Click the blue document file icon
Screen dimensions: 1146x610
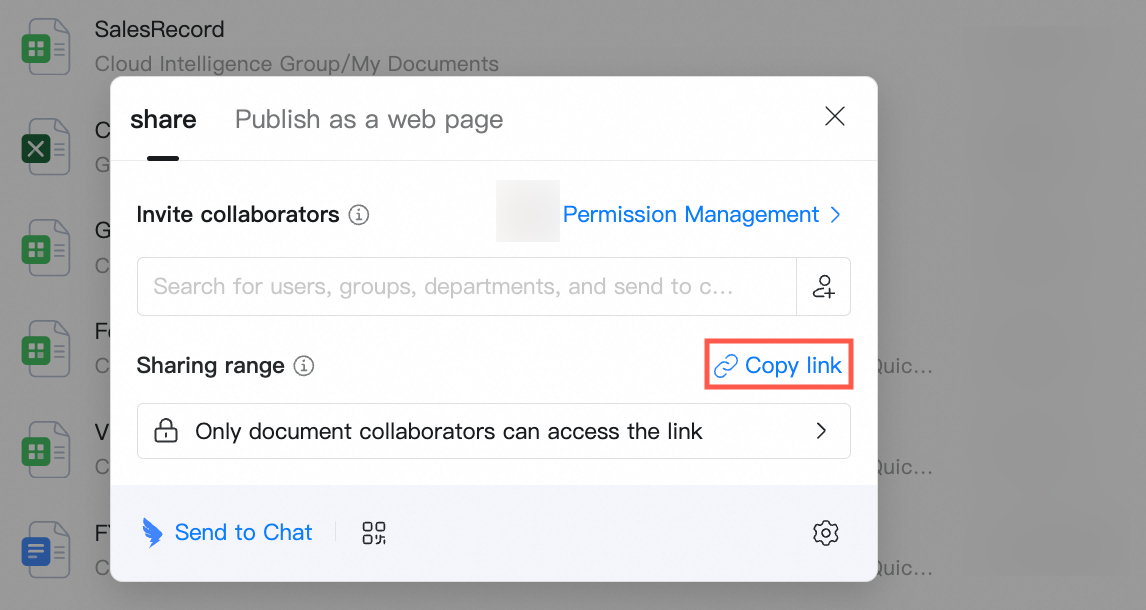click(45, 550)
